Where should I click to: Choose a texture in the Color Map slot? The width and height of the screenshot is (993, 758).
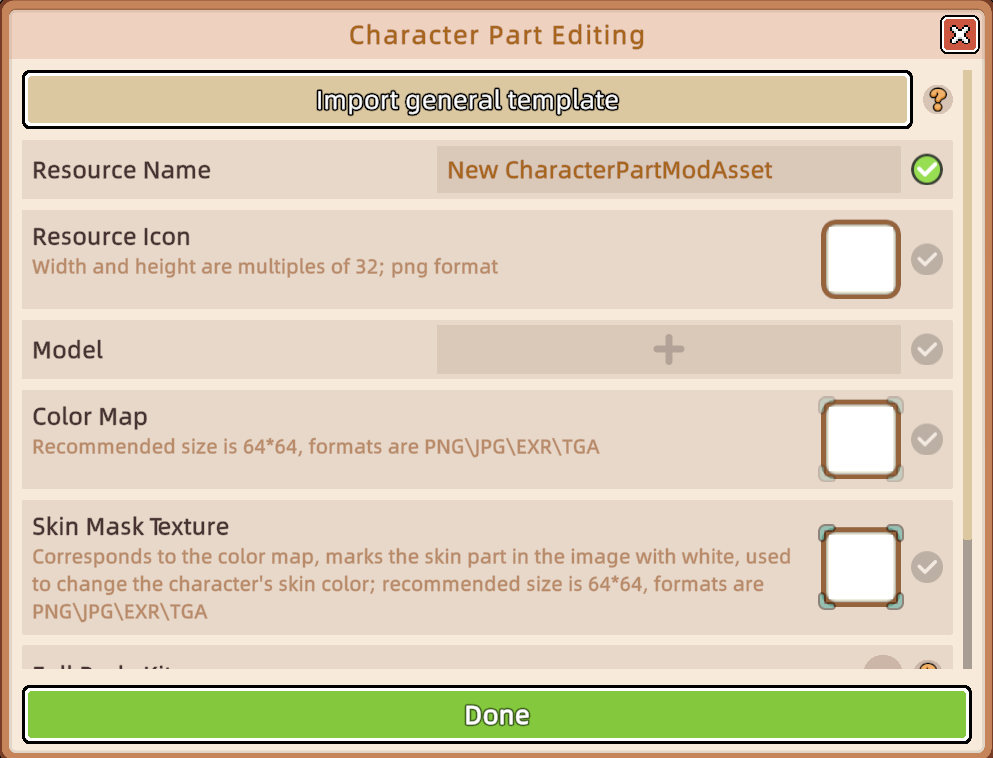pyautogui.click(x=861, y=439)
